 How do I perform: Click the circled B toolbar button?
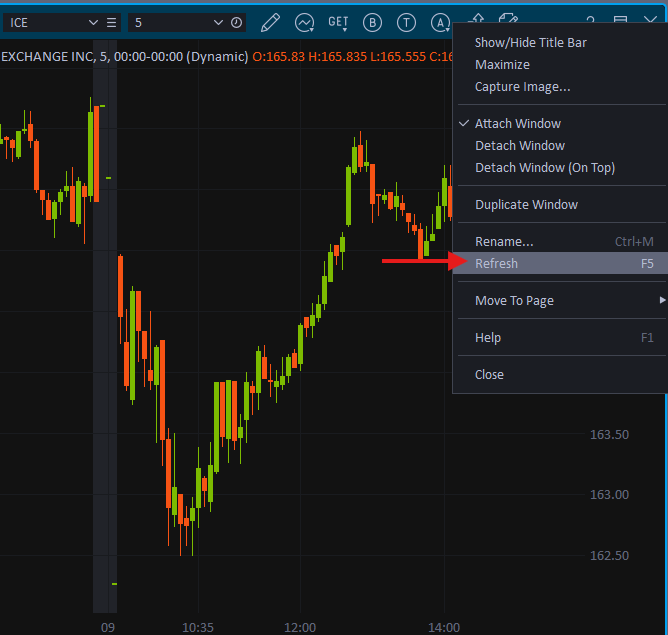point(372,22)
